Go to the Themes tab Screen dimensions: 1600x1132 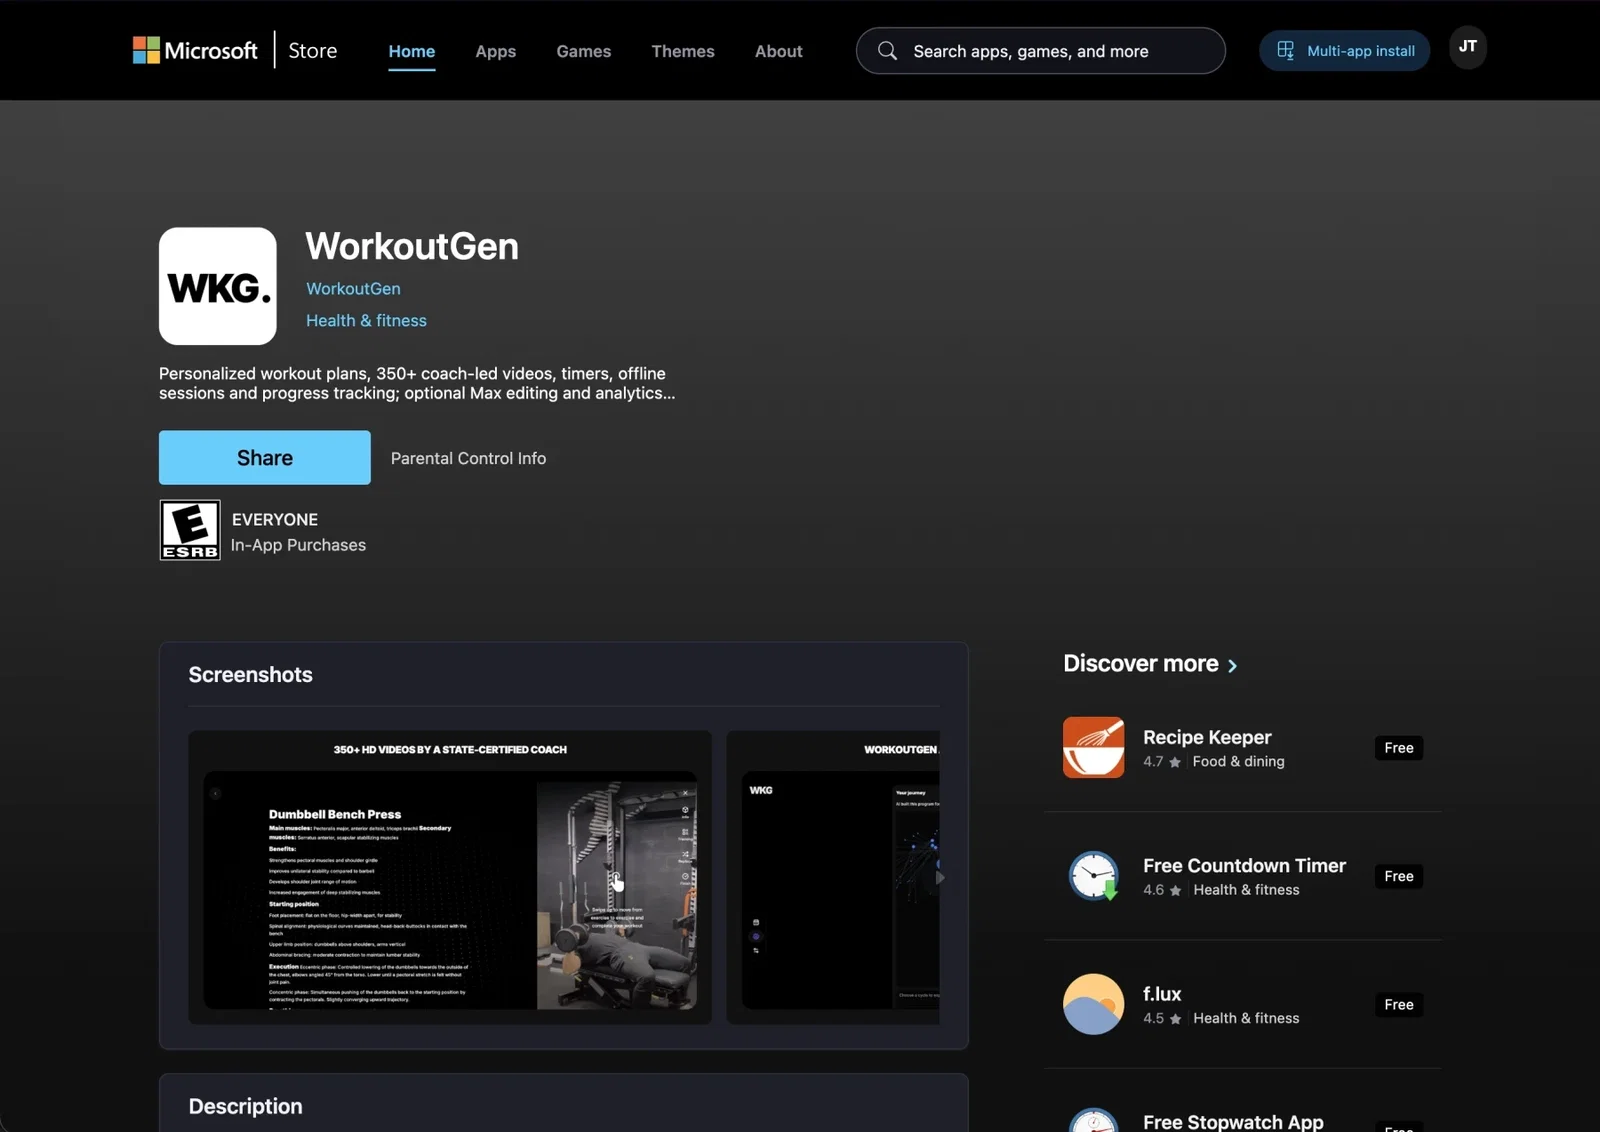682,51
